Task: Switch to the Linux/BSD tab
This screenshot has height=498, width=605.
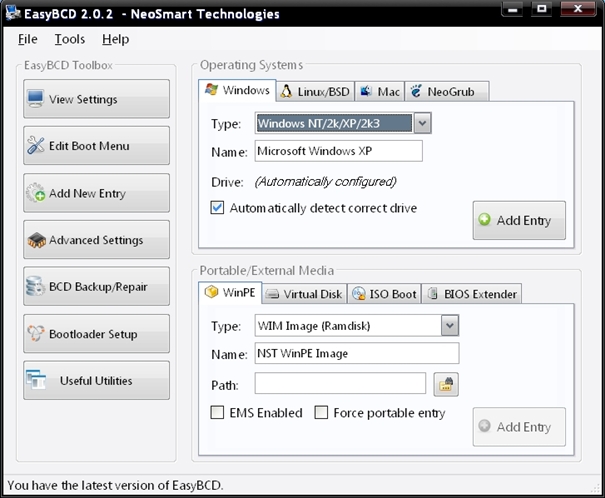Action: point(315,91)
